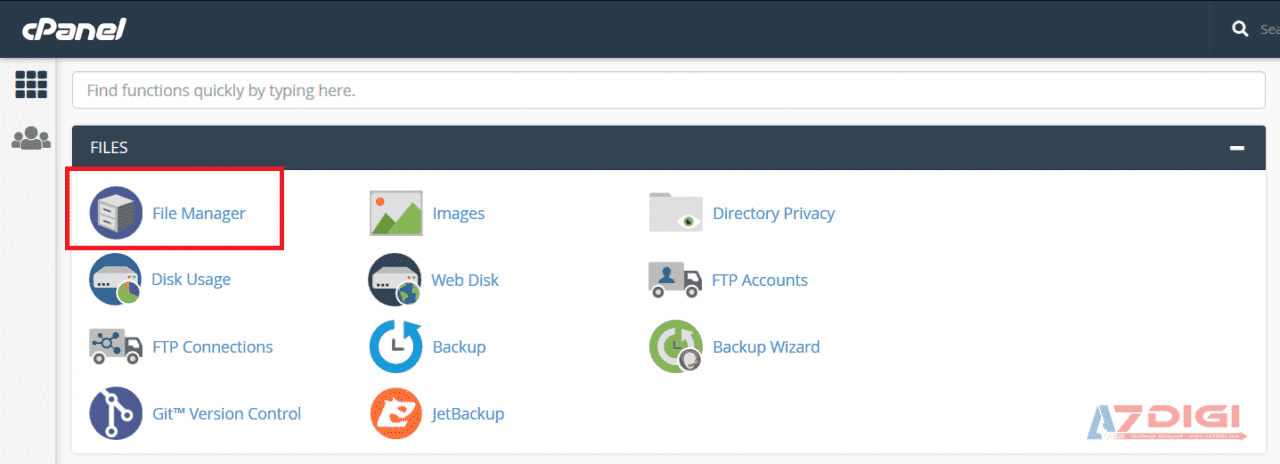Screen dimensions: 1280x464
Task: Click the Backup clock icon
Action: pyautogui.click(x=396, y=347)
